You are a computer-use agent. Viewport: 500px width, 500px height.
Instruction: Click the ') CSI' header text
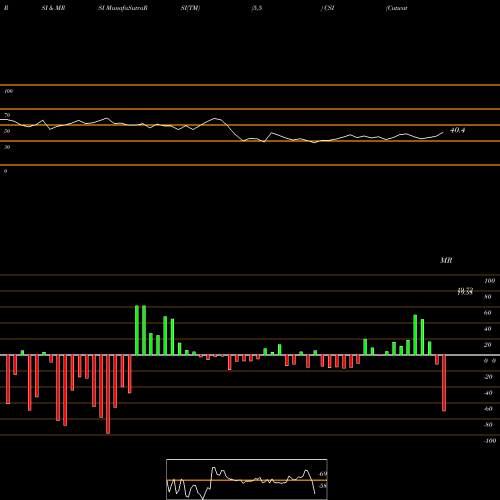(x=327, y=8)
